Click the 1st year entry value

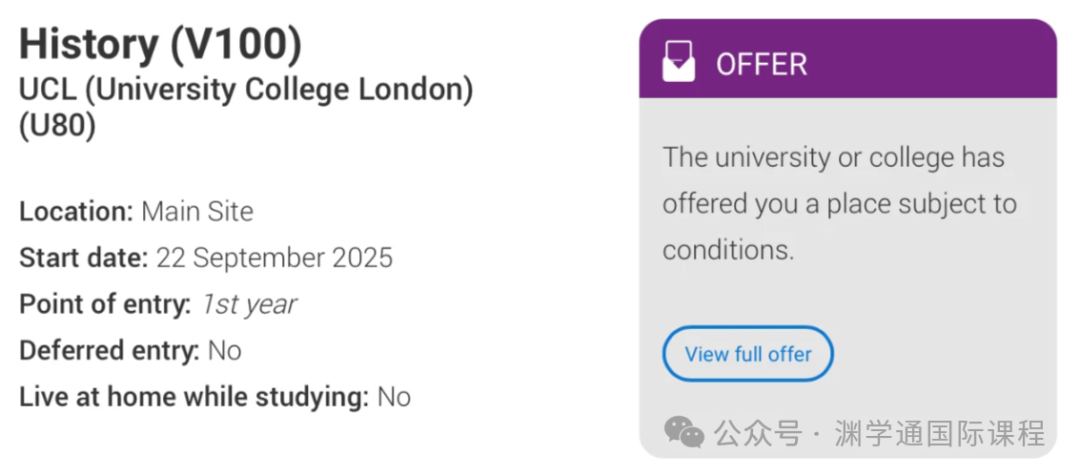coord(249,304)
